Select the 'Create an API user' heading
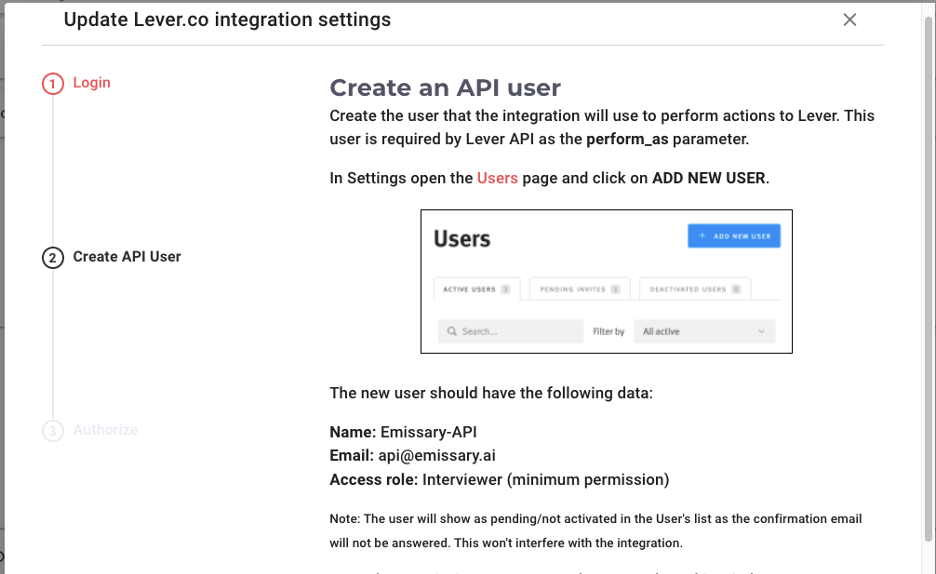936x574 pixels. (445, 88)
